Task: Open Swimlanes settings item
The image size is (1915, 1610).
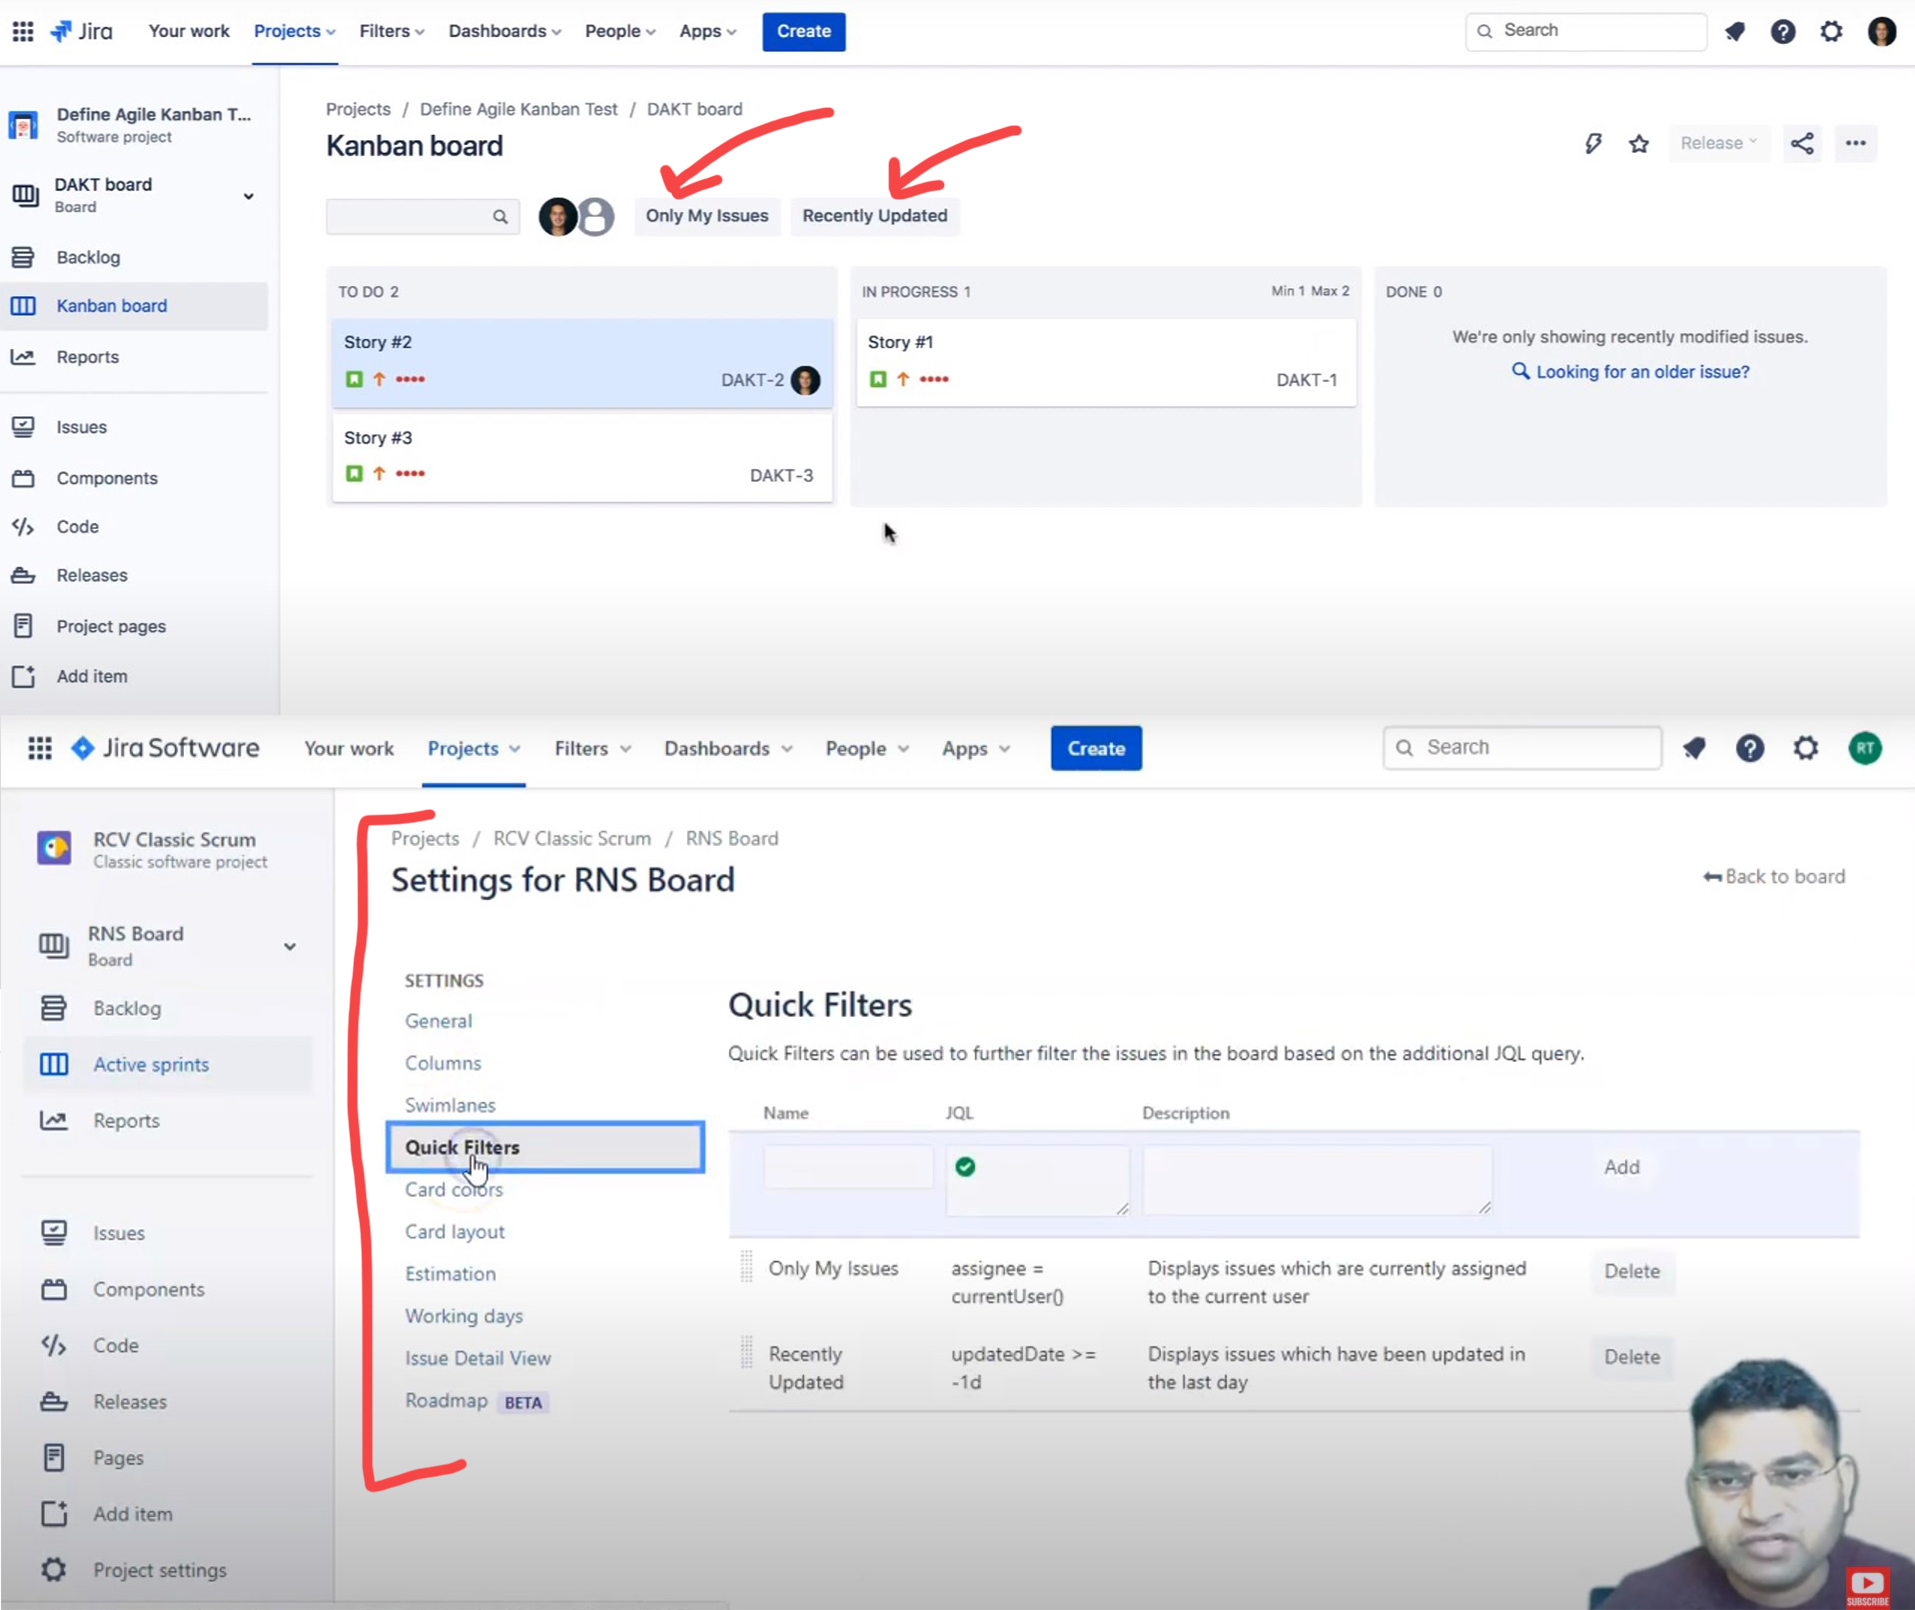Action: click(x=450, y=1105)
